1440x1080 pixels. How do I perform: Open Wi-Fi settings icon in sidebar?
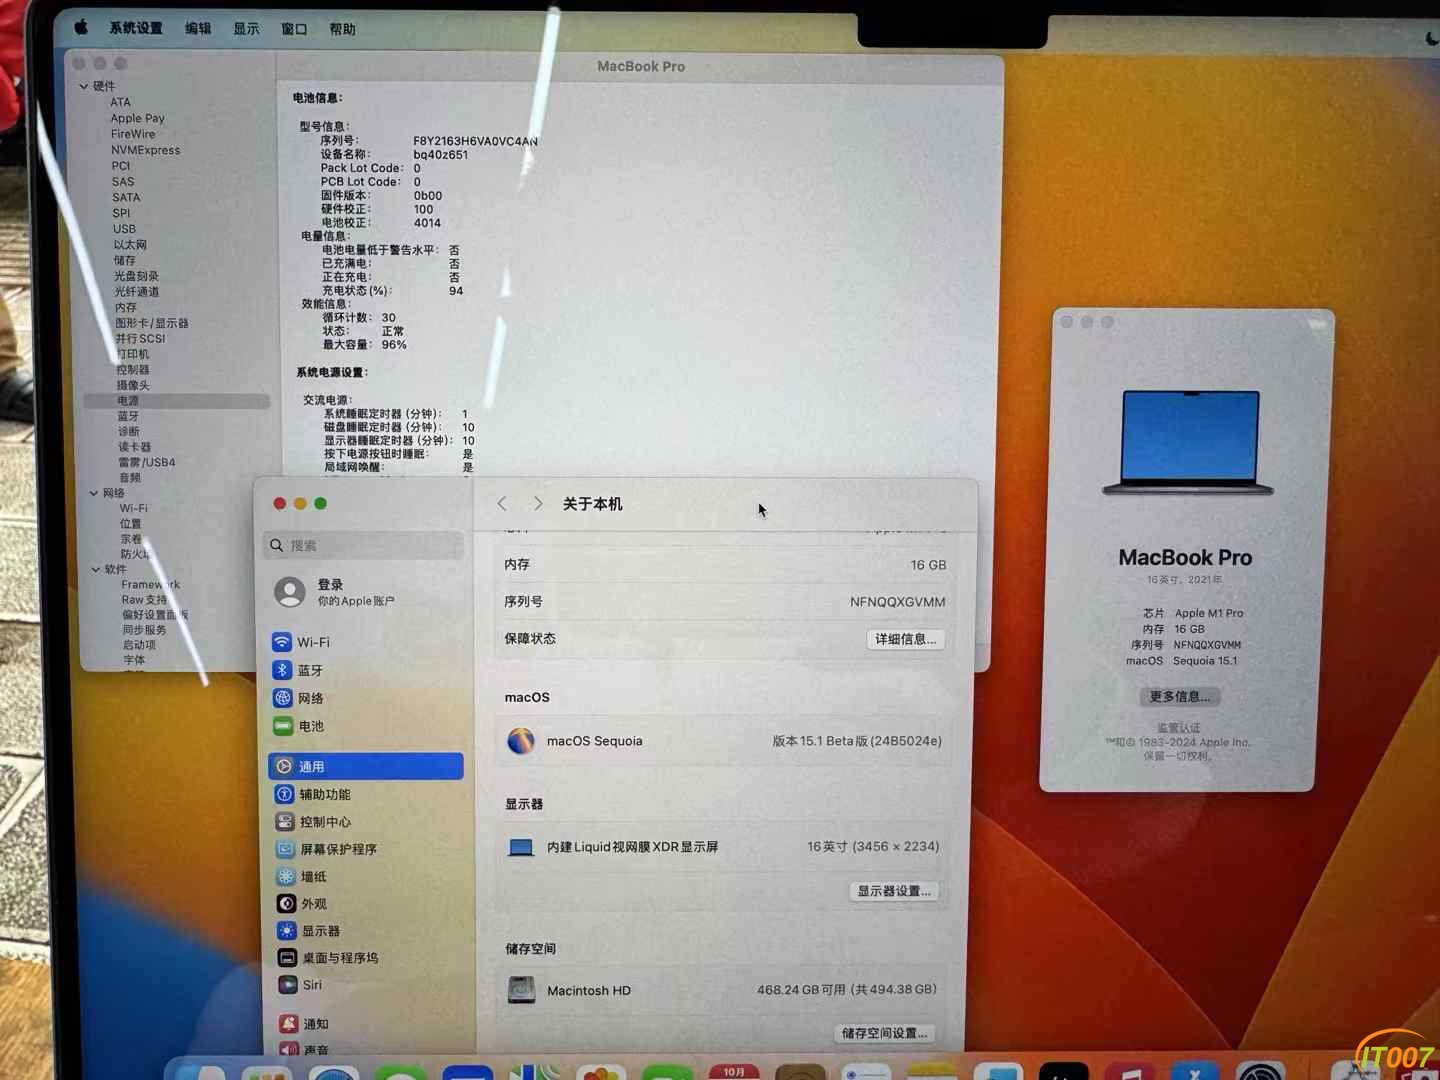point(282,642)
